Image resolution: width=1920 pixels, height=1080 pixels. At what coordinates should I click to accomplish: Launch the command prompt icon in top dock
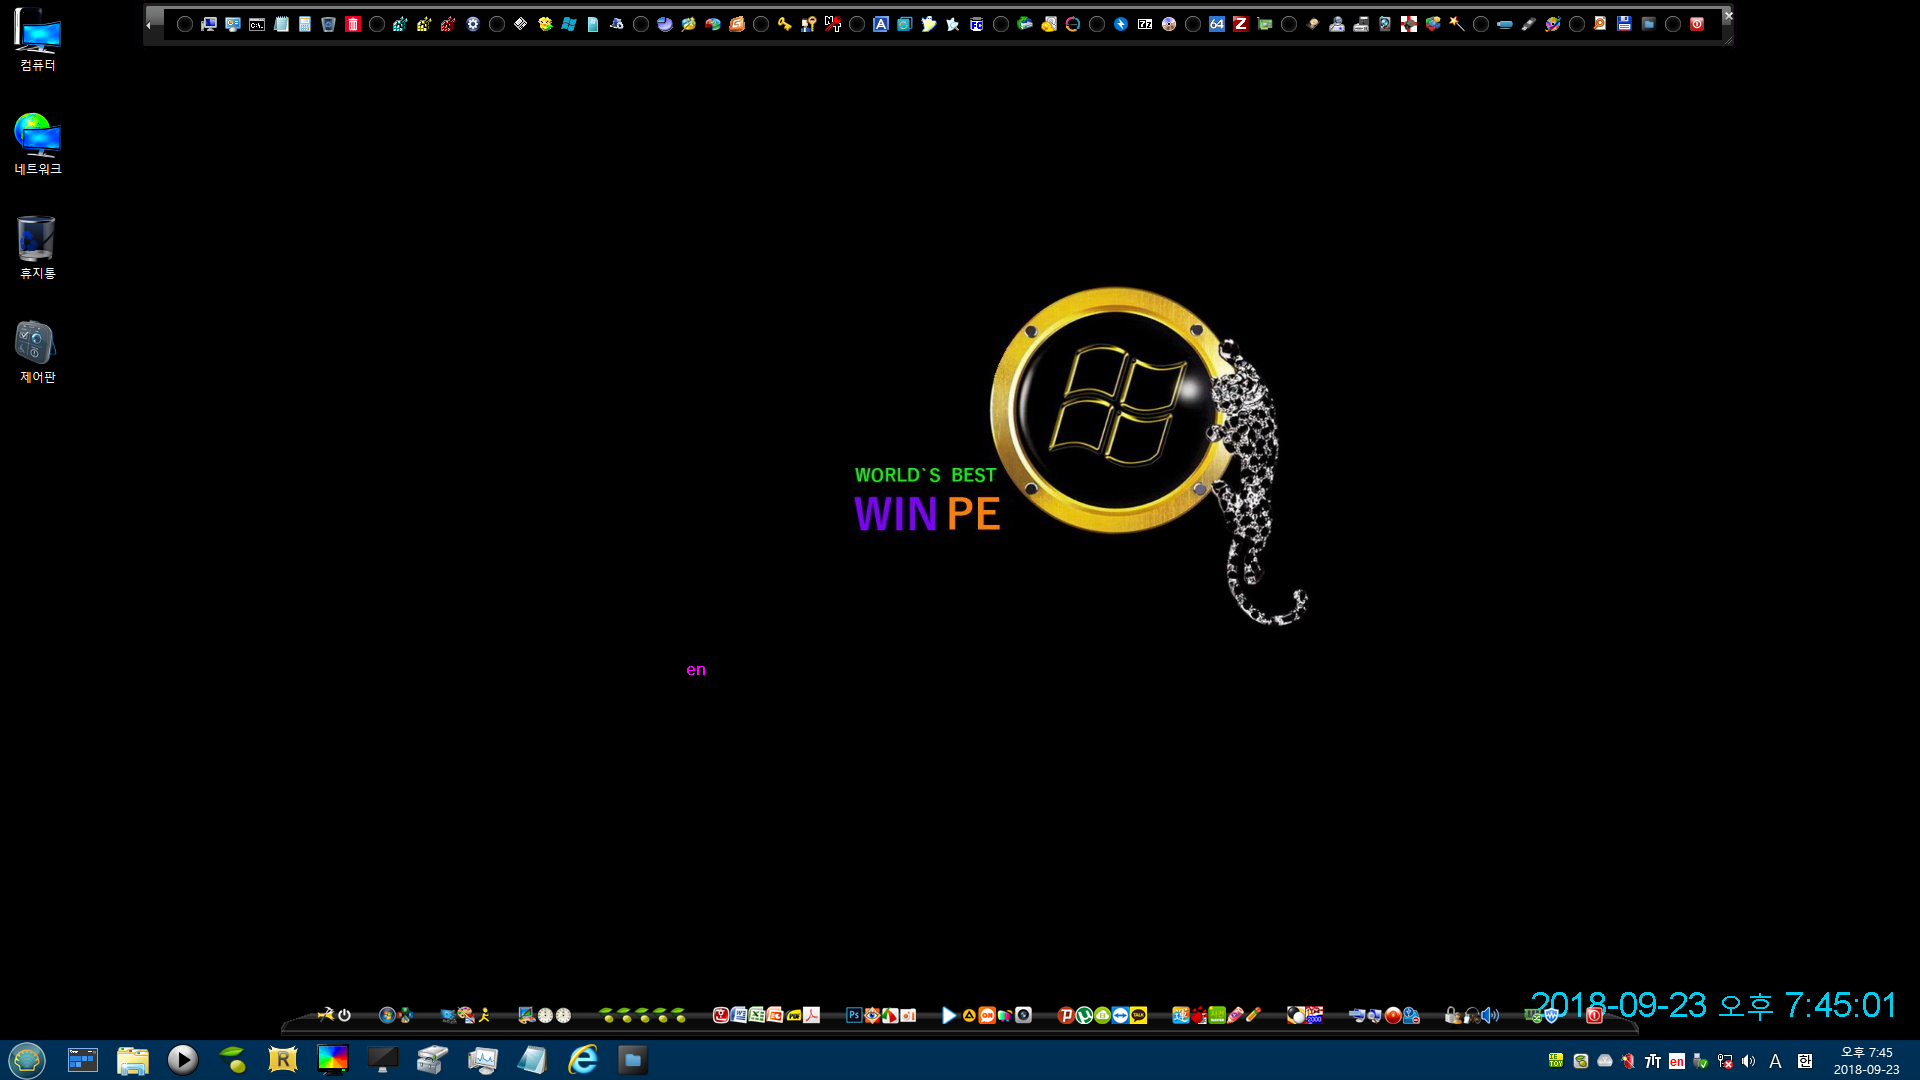coord(257,24)
